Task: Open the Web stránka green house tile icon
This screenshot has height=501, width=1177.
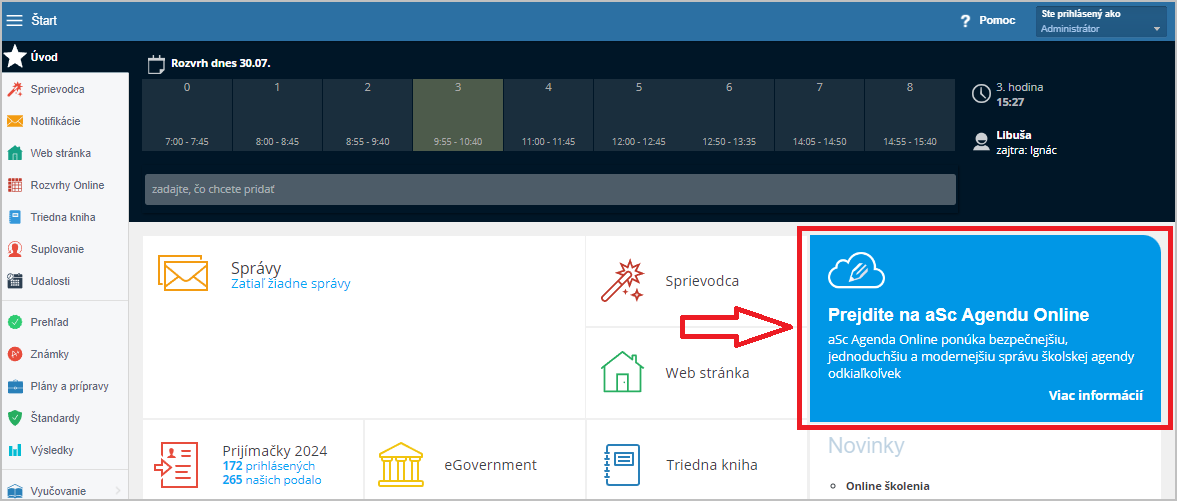Action: click(x=622, y=373)
